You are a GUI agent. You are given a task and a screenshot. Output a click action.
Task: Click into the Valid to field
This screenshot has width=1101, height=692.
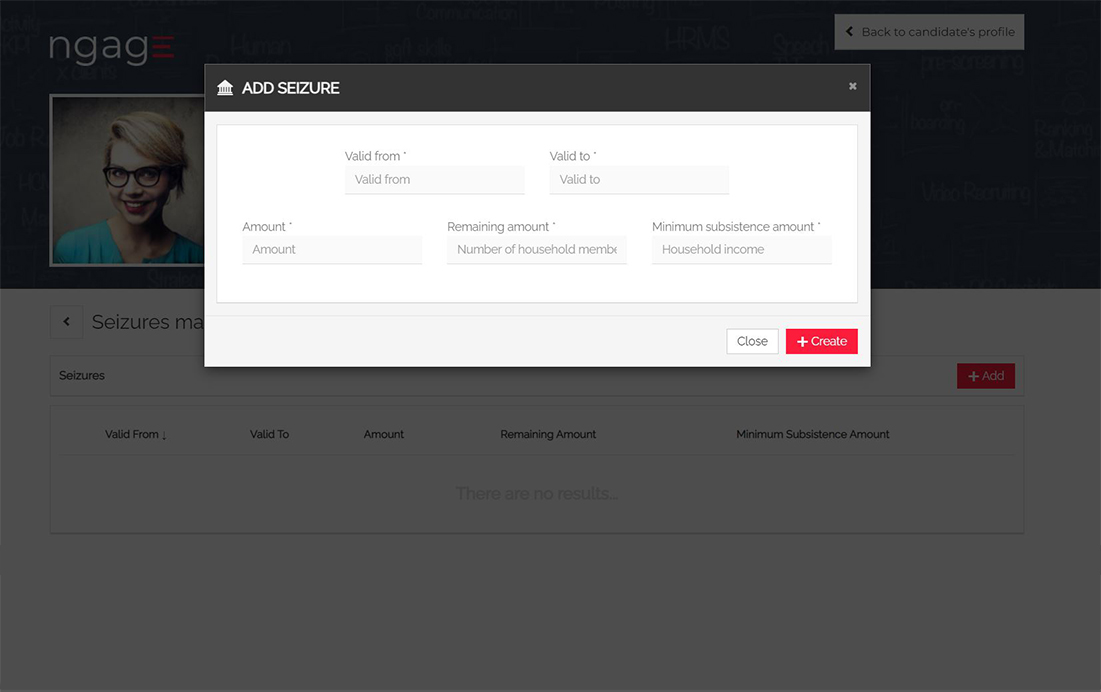click(638, 180)
